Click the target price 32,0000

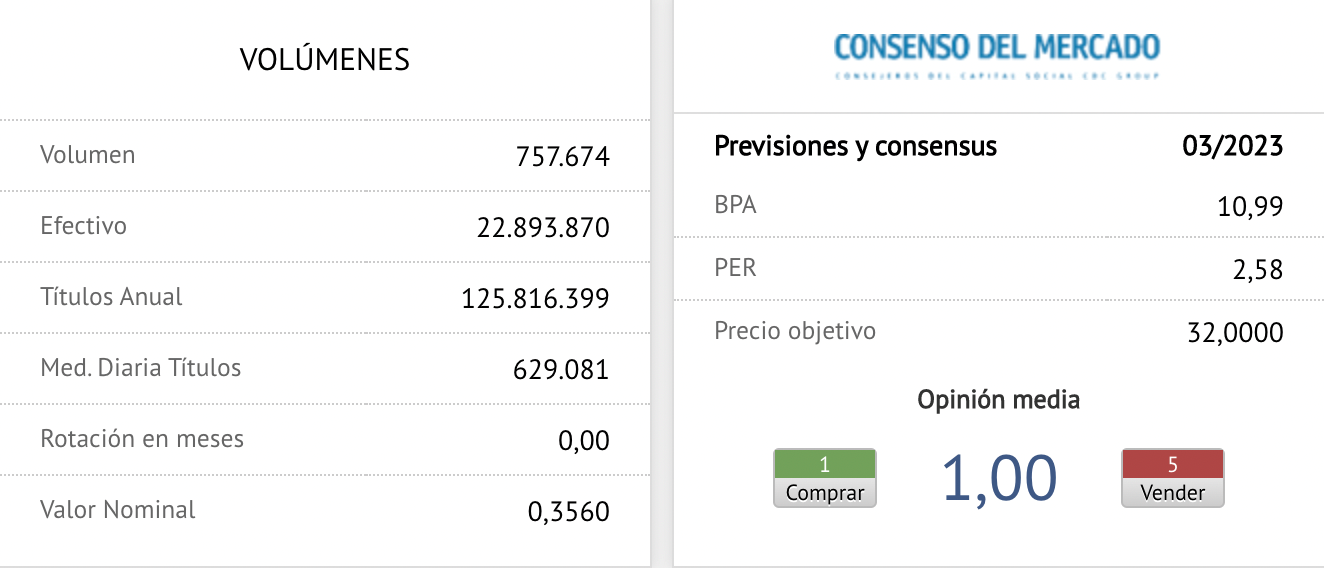tap(1234, 332)
